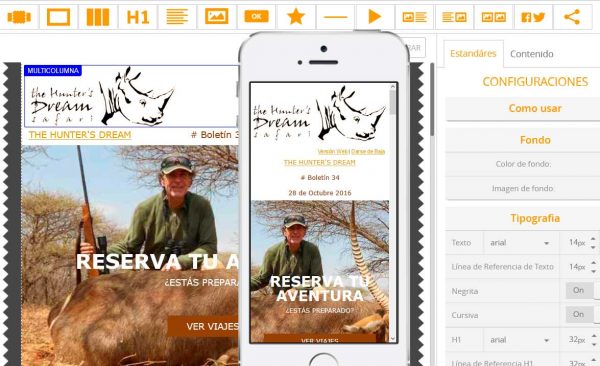Open the H1 font dropdown
Image resolution: width=600 pixels, height=366 pixels.
(520, 340)
